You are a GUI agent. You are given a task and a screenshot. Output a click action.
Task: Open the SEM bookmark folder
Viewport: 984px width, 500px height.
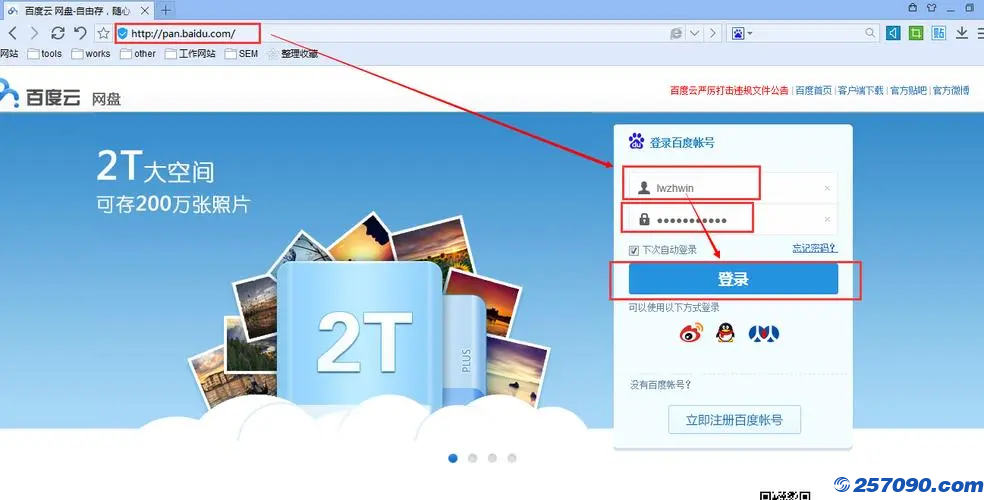coord(242,54)
